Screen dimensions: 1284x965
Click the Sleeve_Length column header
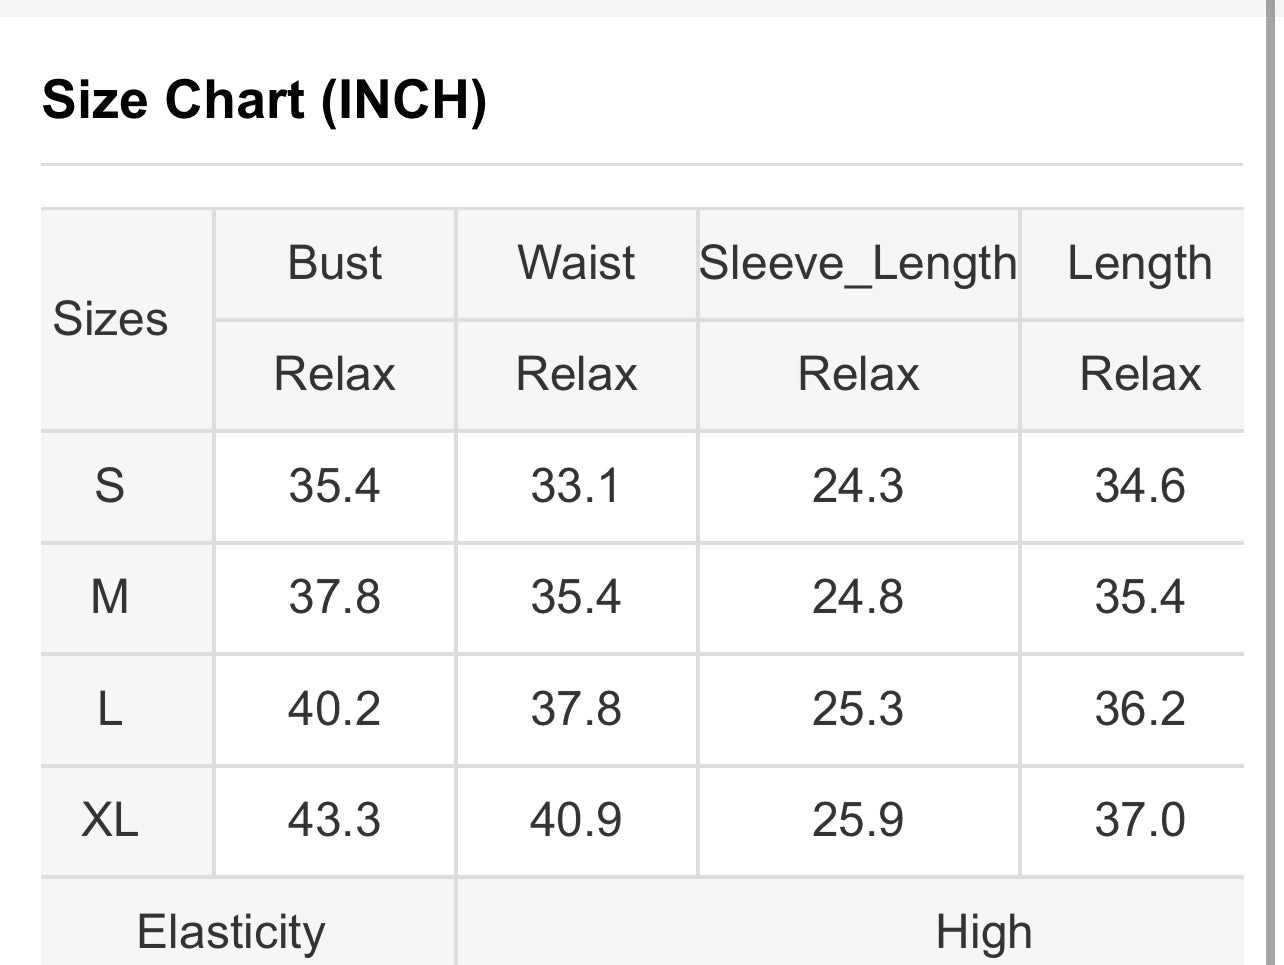tap(858, 264)
